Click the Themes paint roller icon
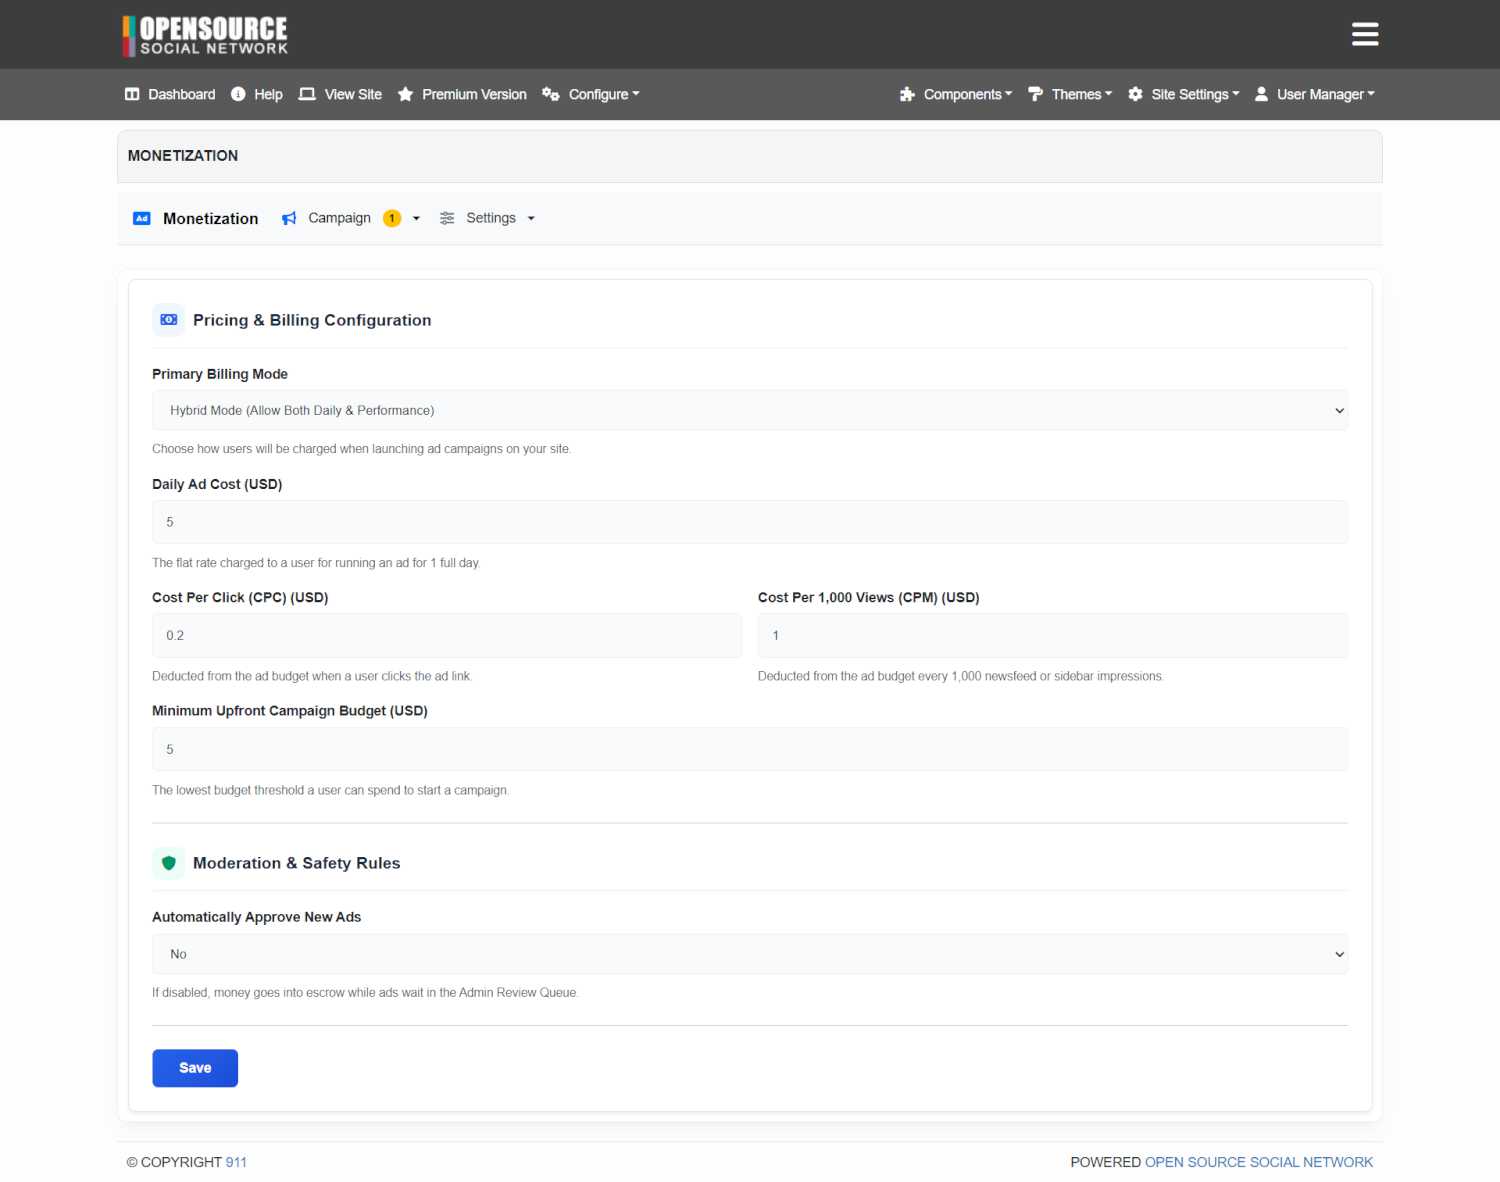The image size is (1500, 1182). click(x=1035, y=94)
